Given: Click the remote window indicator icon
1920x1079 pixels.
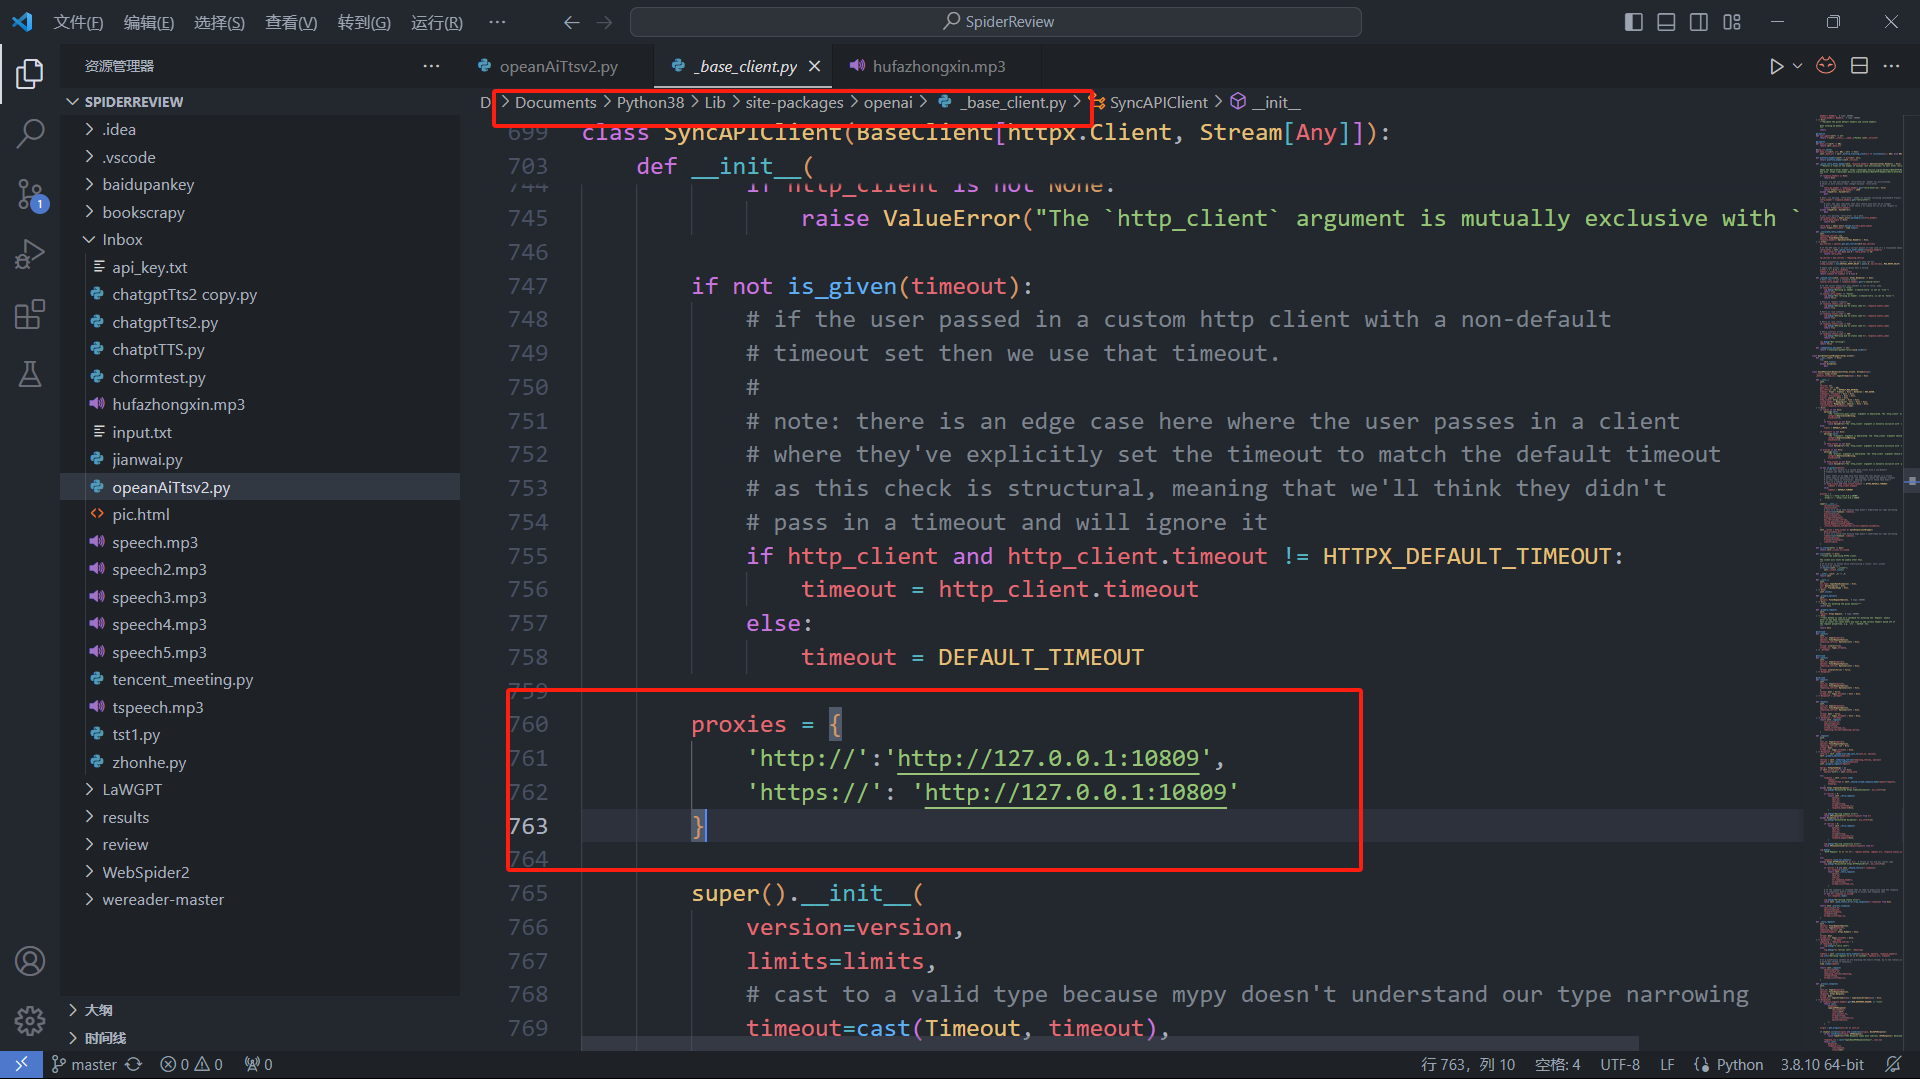Looking at the screenshot, I should [x=21, y=1065].
